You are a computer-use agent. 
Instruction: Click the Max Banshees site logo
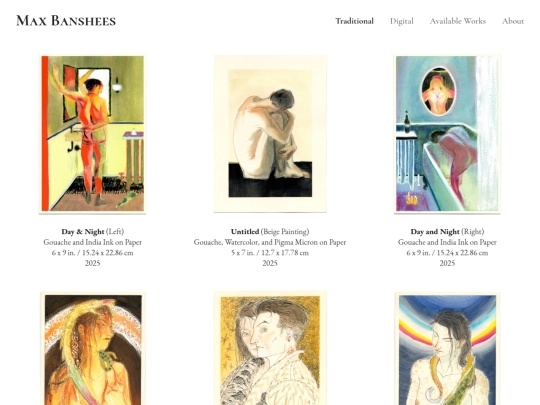66,21
